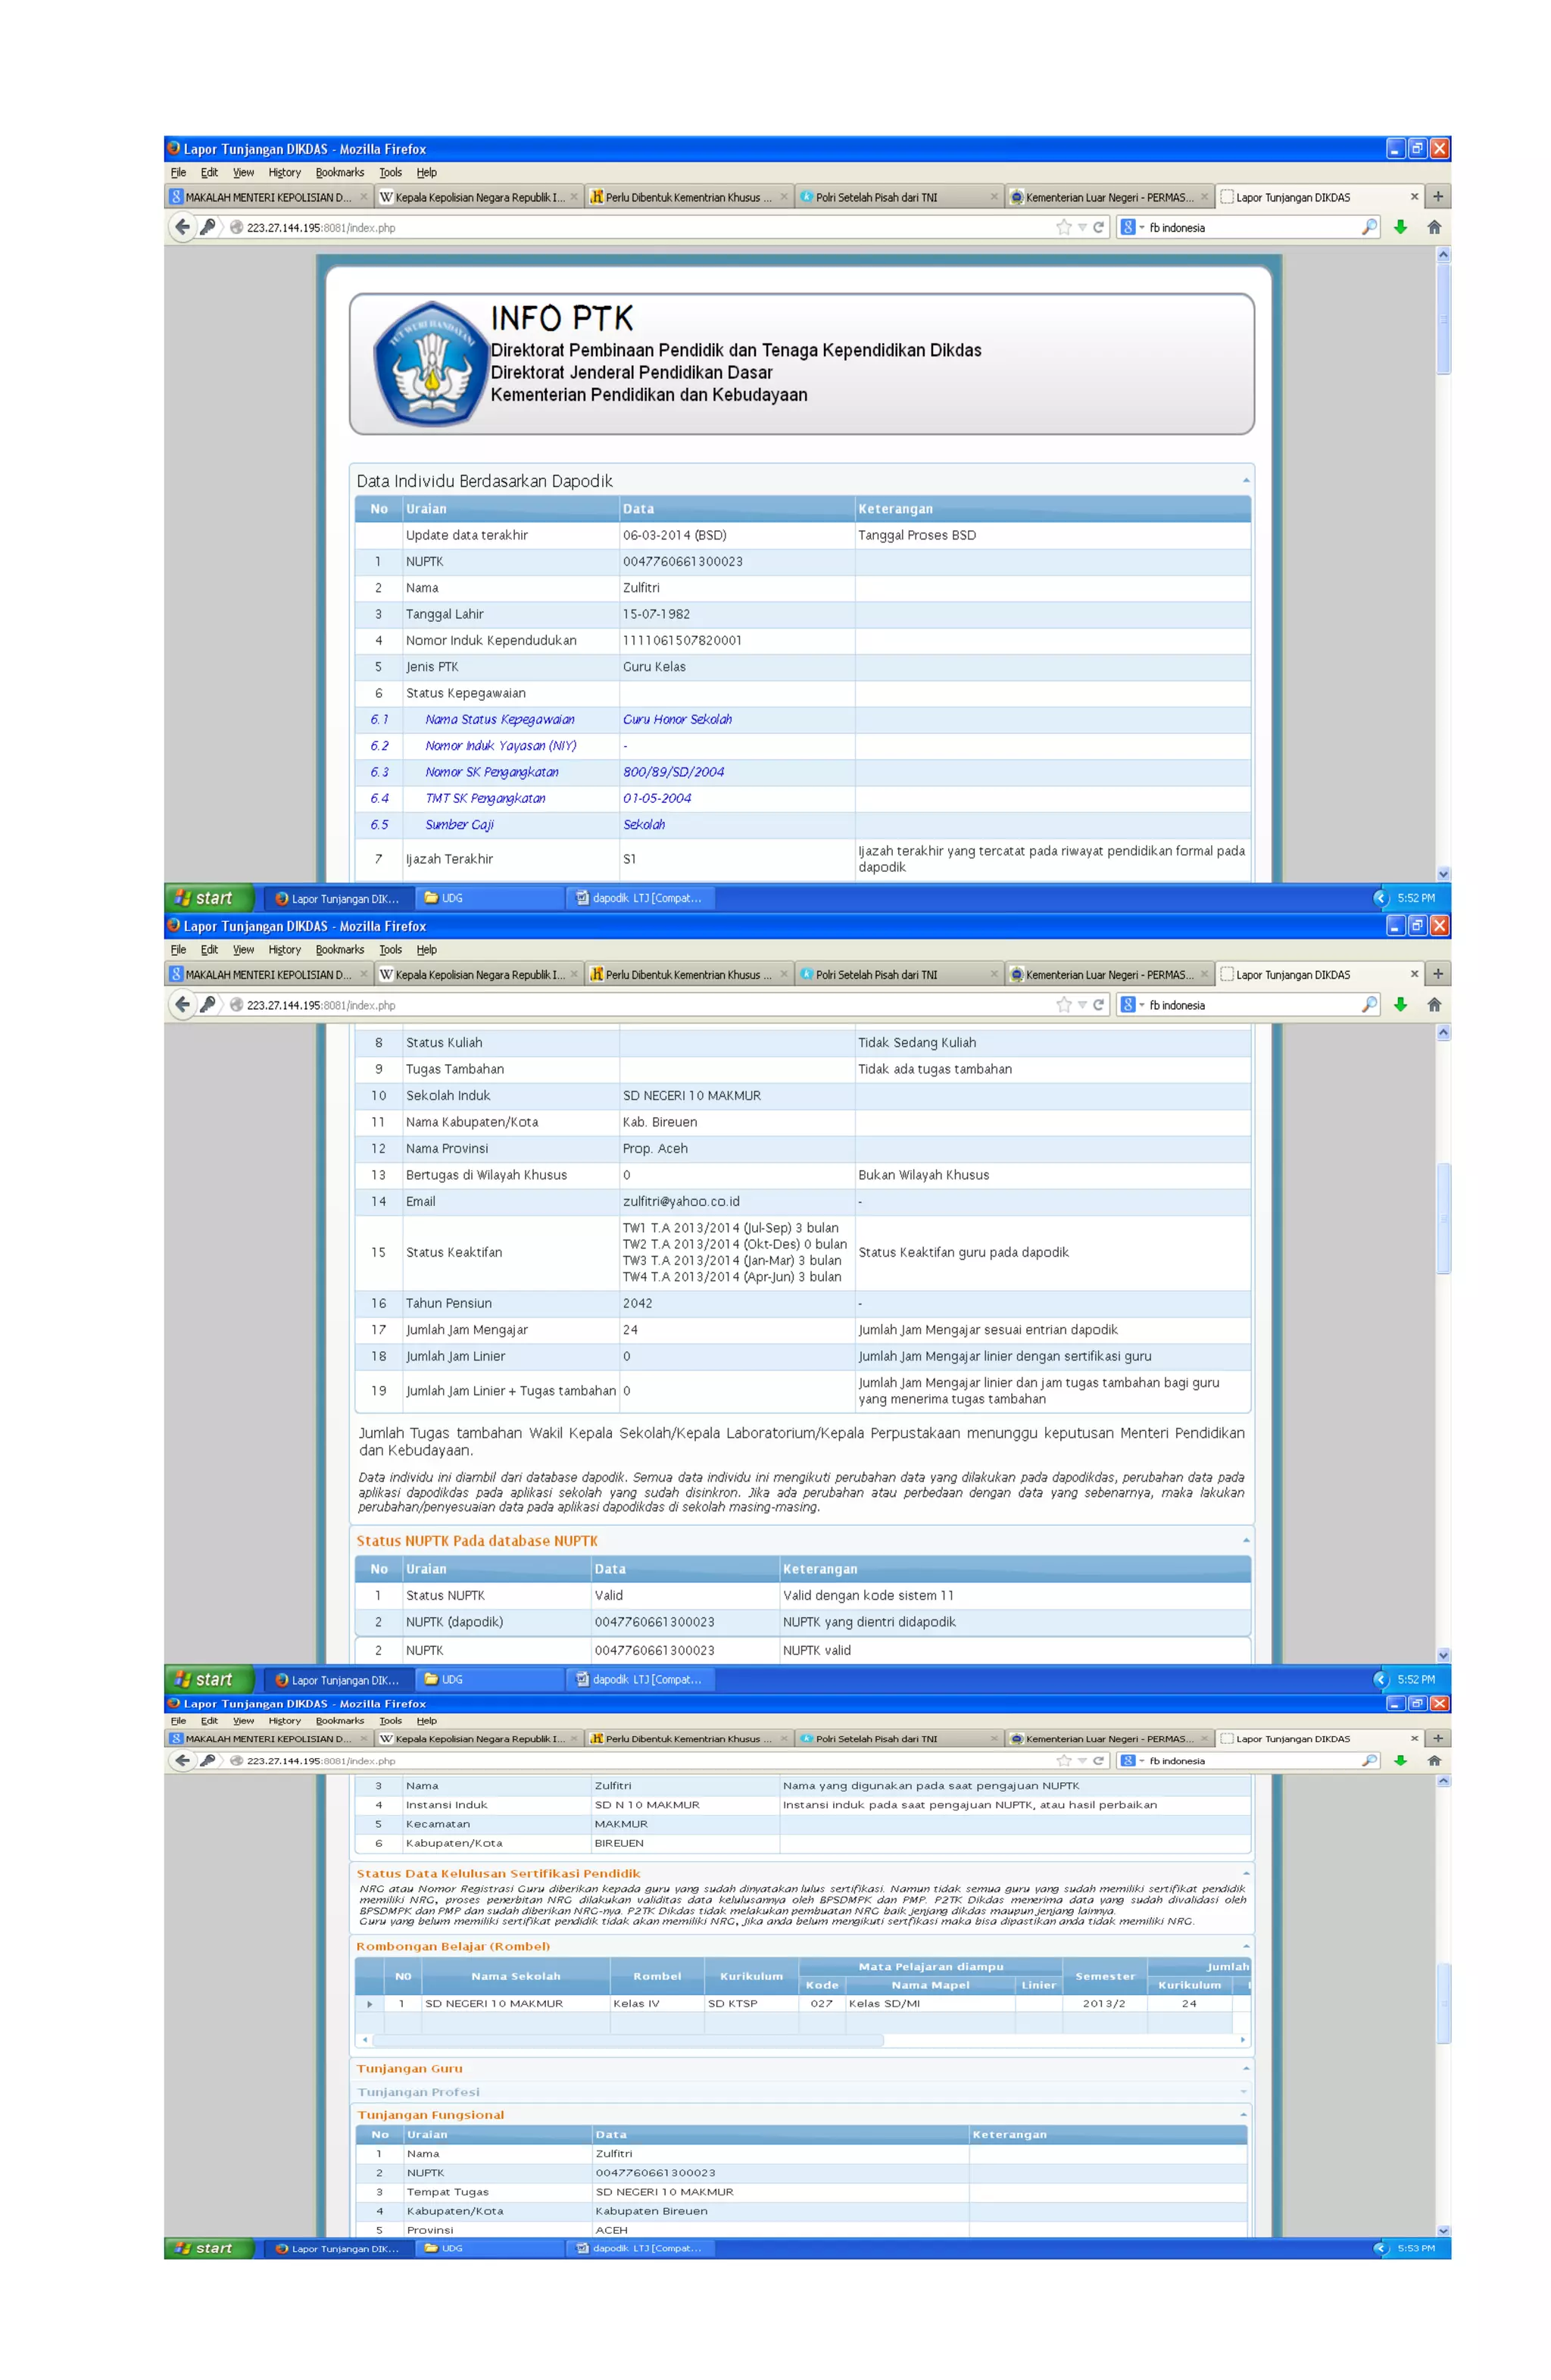Viewport: 1551px width, 2380px height.
Task: Open Downloads via green arrow icon
Action: [1400, 227]
